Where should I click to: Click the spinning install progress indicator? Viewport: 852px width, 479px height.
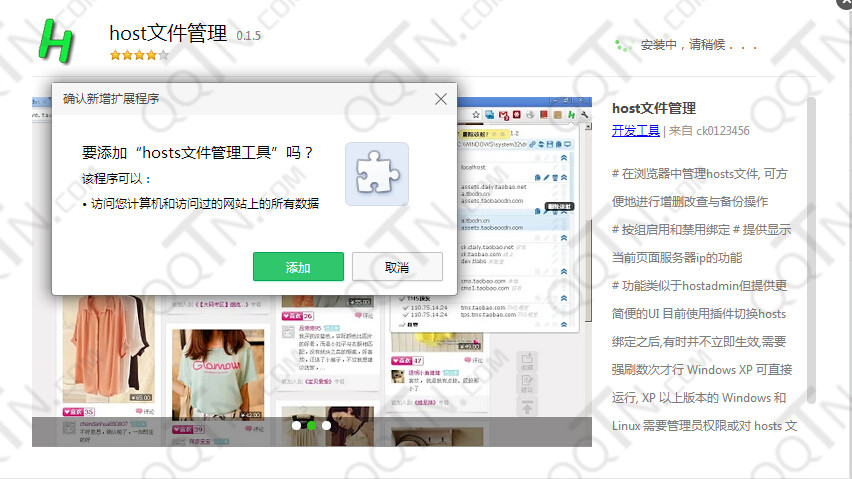click(x=623, y=45)
